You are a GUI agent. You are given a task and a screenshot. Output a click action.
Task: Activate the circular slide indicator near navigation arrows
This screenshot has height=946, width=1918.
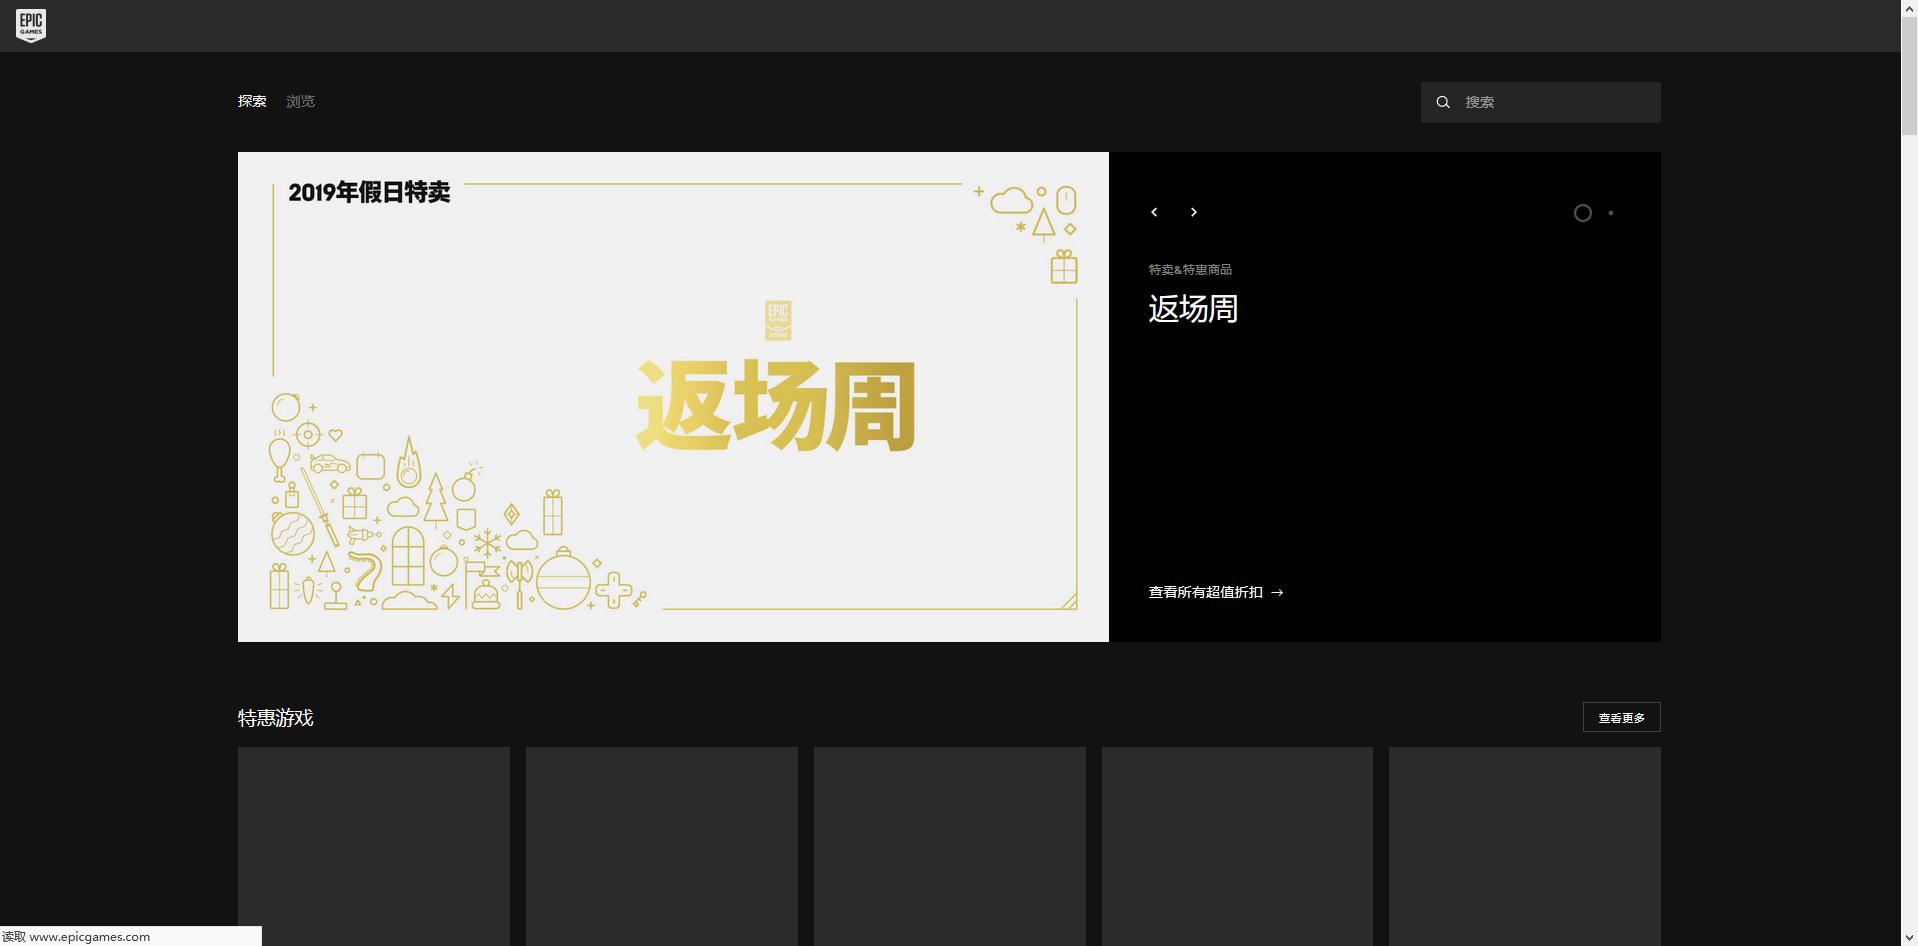[1583, 213]
